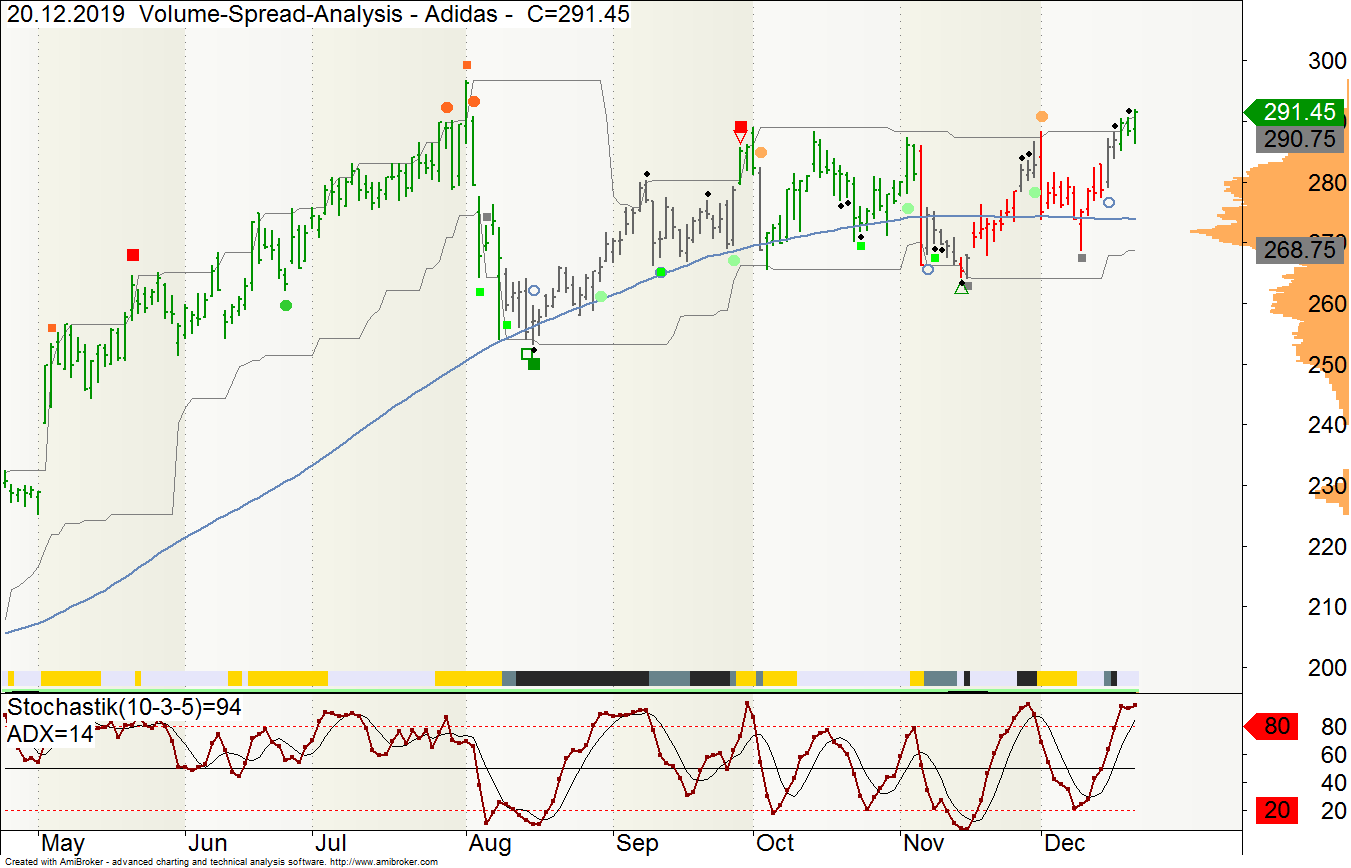Click the Jun month label on time axis
This screenshot has width=1351, height=868.
(208, 843)
